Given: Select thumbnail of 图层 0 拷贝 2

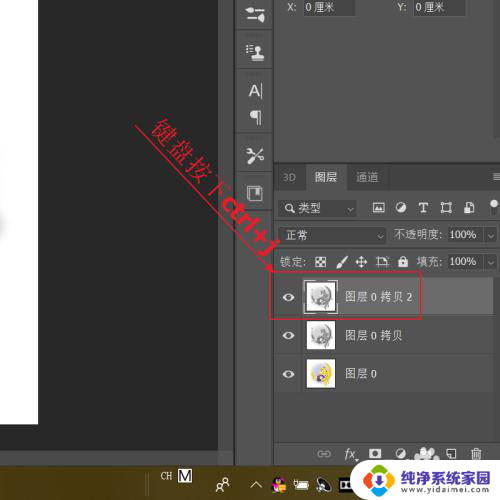Looking at the screenshot, I should coord(321,297).
